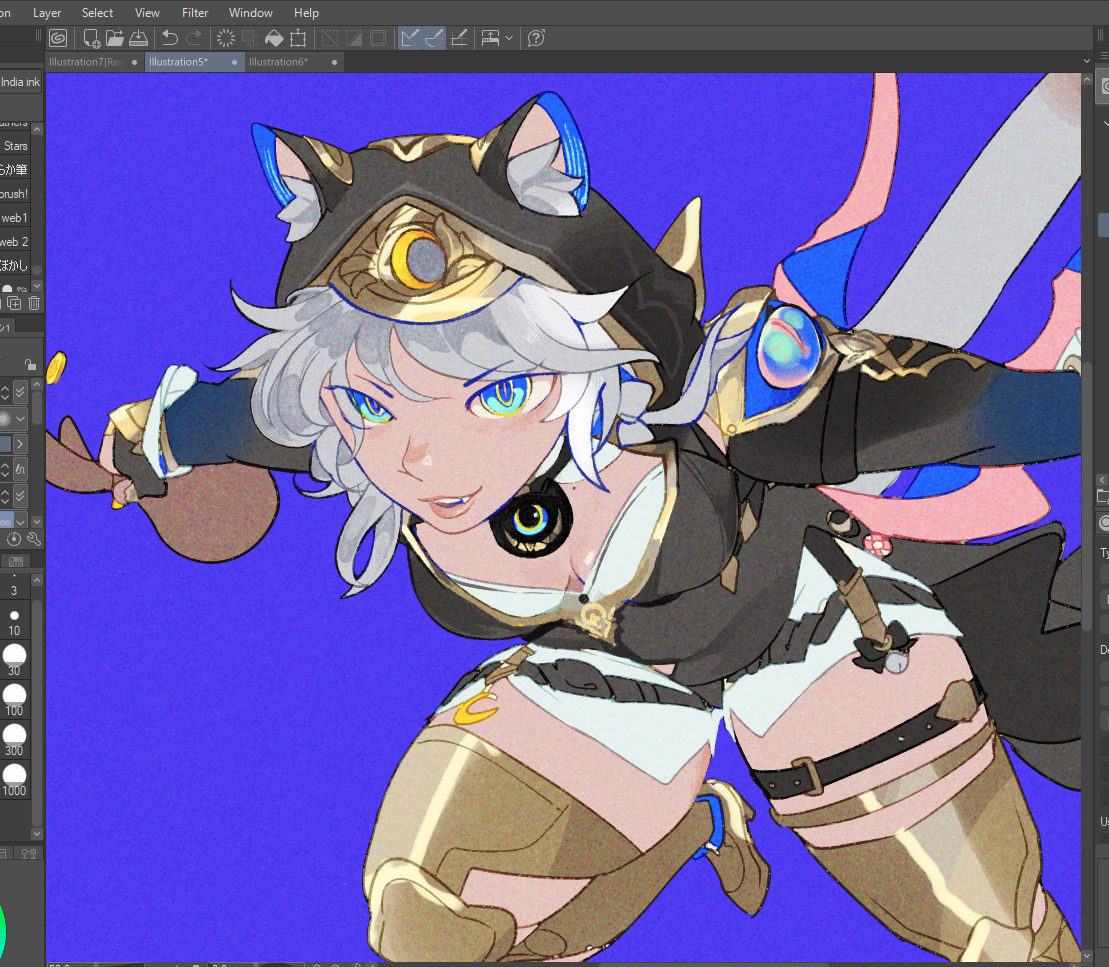Click the Scale/Rotate transform icon
1109x967 pixels.
point(298,38)
